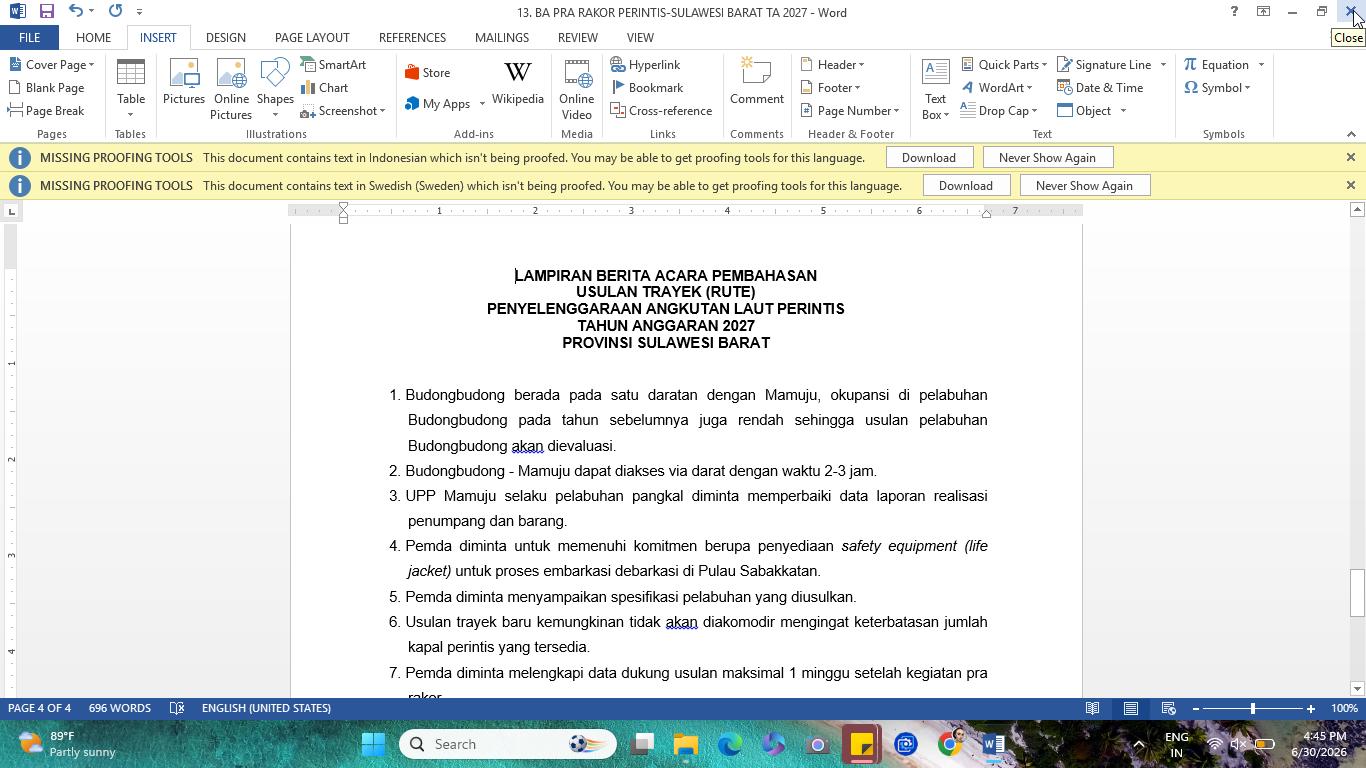Insert an Object

pyautogui.click(x=1084, y=110)
